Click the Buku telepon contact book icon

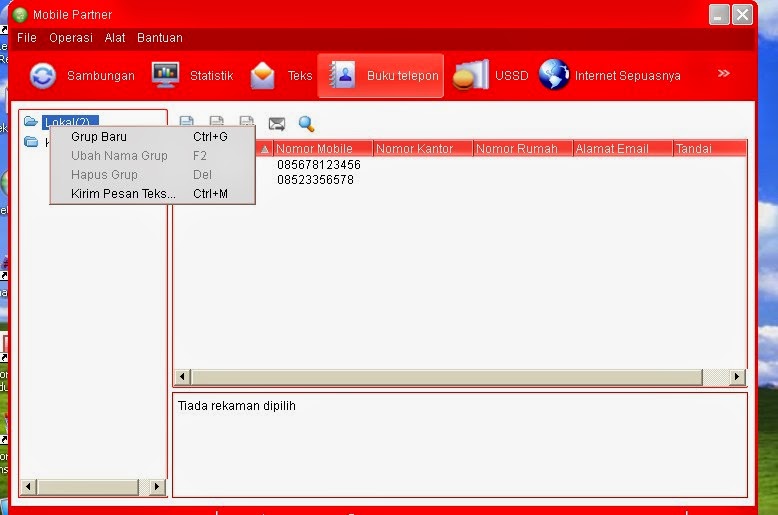click(342, 74)
